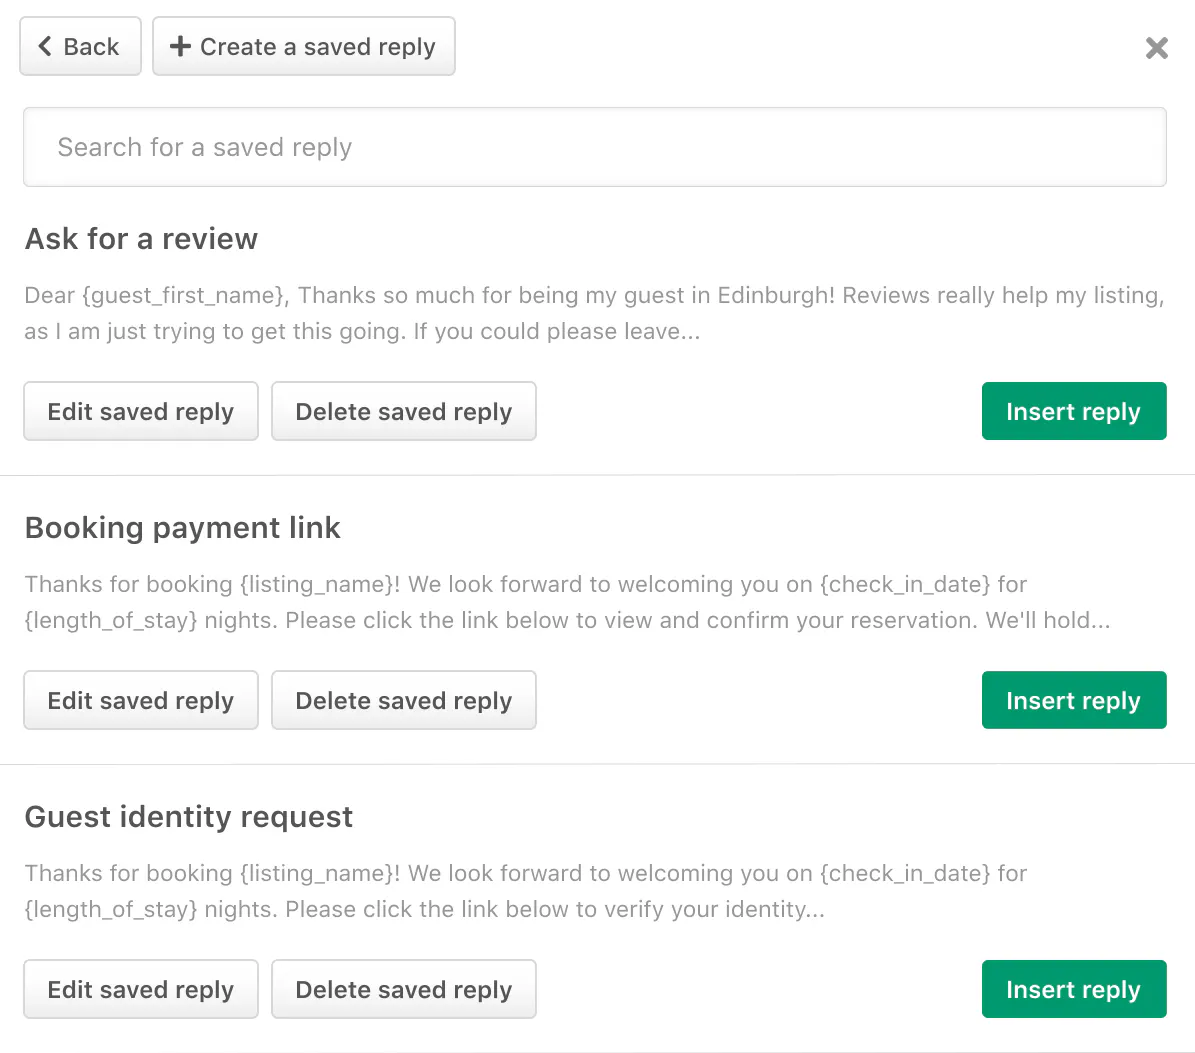
Task: Insert the Guest identity request reply
Action: [1074, 989]
